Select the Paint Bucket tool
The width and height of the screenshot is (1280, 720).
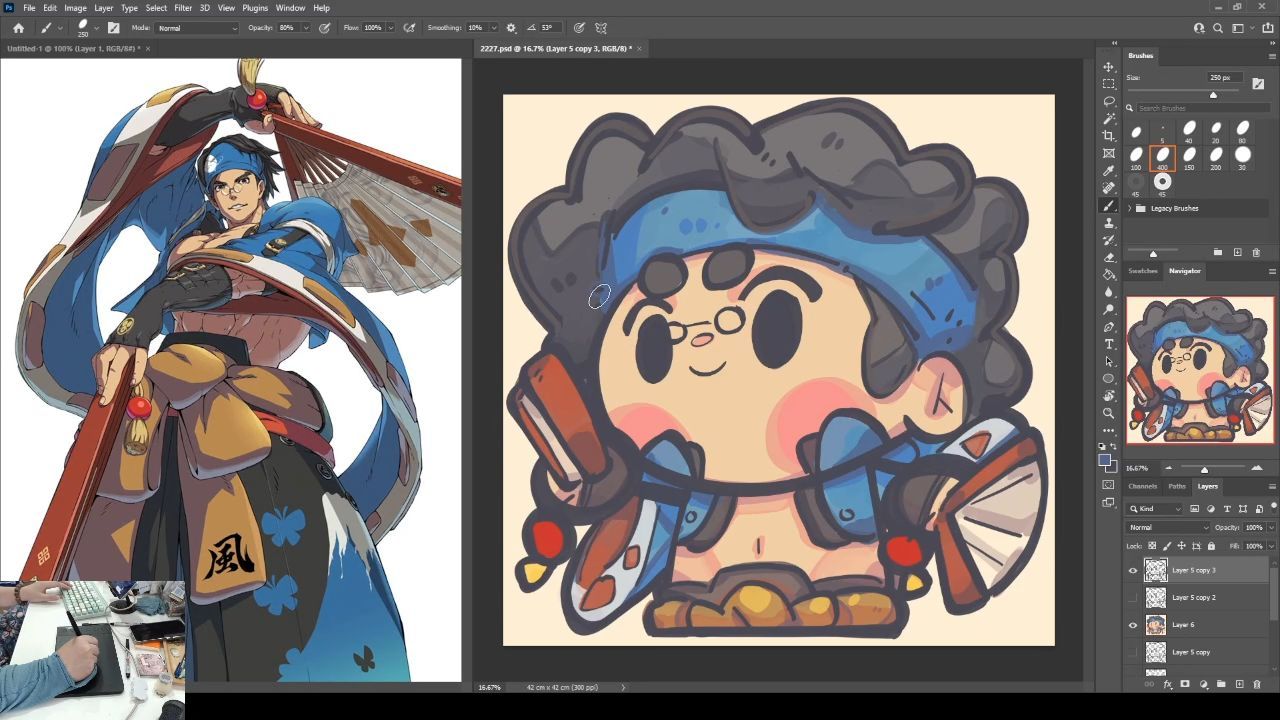click(1108, 274)
